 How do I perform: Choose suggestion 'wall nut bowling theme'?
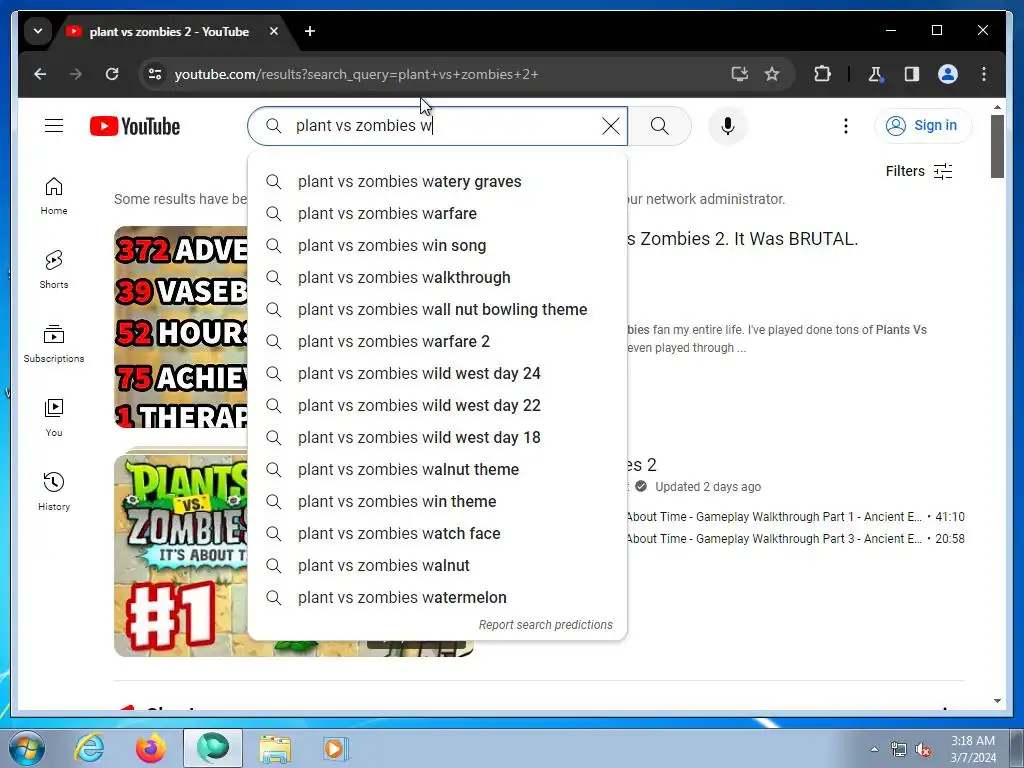coord(437,310)
